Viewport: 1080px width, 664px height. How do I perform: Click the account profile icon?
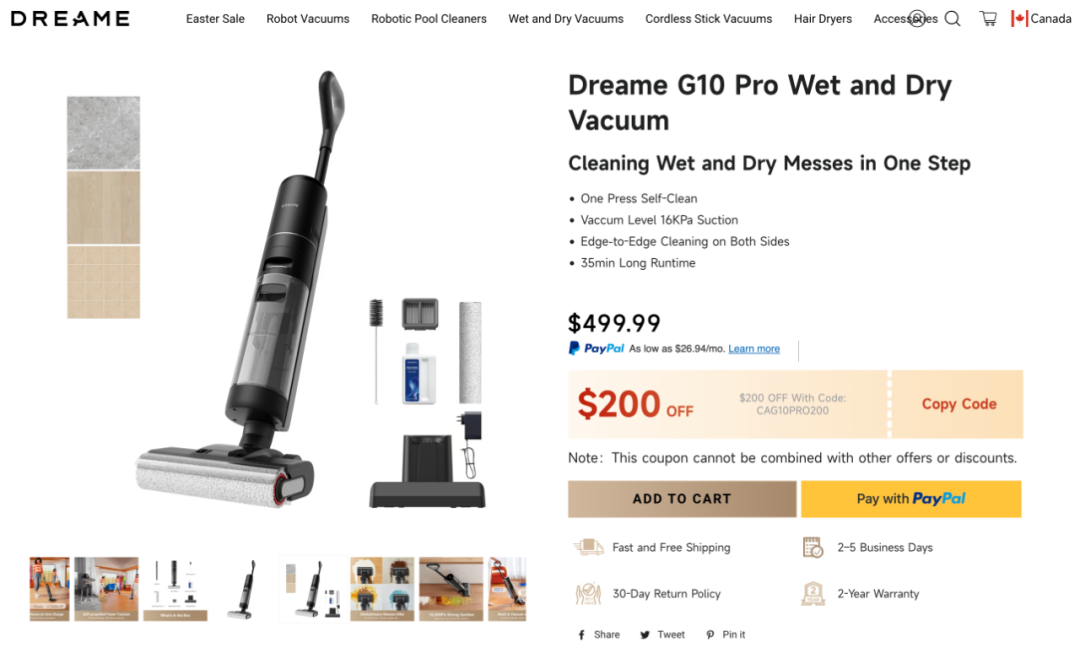[917, 19]
